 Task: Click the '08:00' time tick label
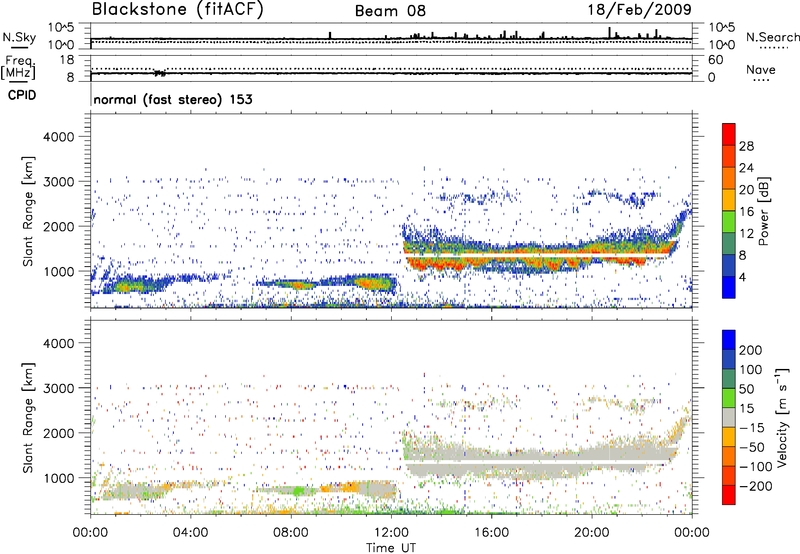(291, 533)
